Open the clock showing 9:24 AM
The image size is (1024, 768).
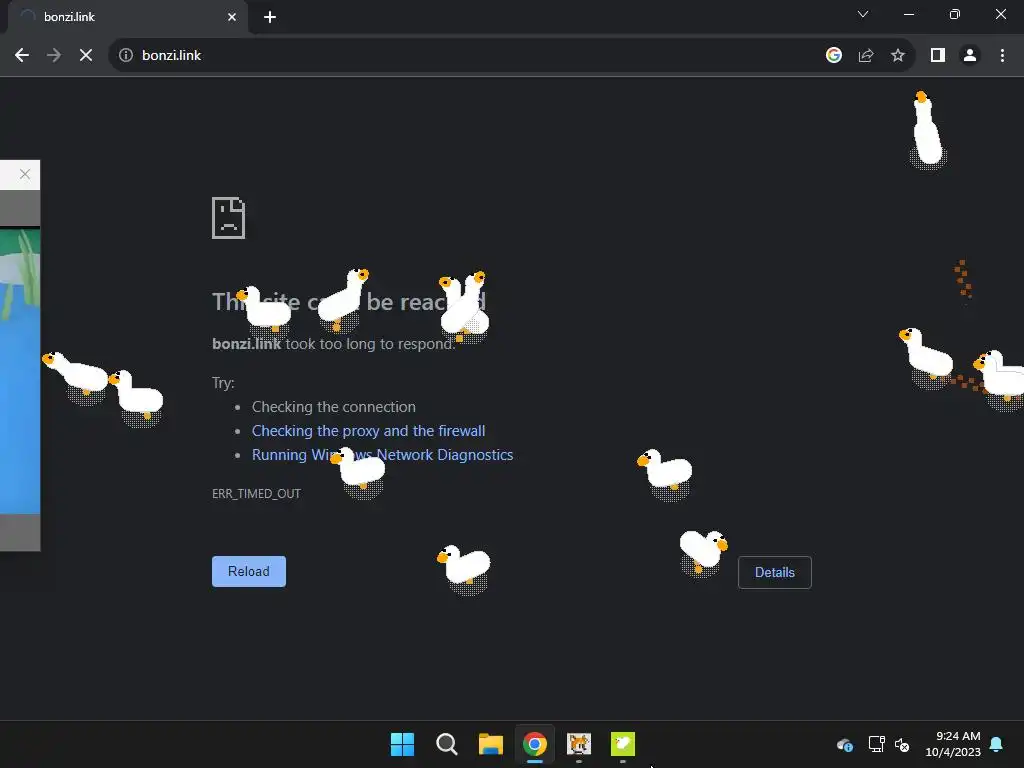(953, 744)
